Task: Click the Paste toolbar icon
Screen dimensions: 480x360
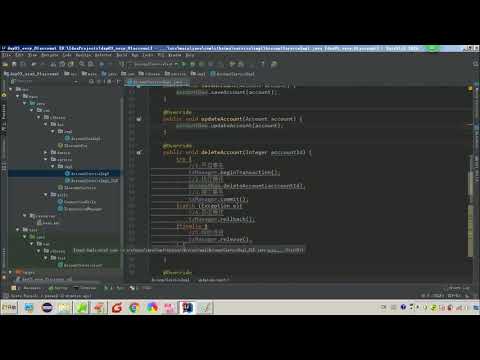Action: 71,64
